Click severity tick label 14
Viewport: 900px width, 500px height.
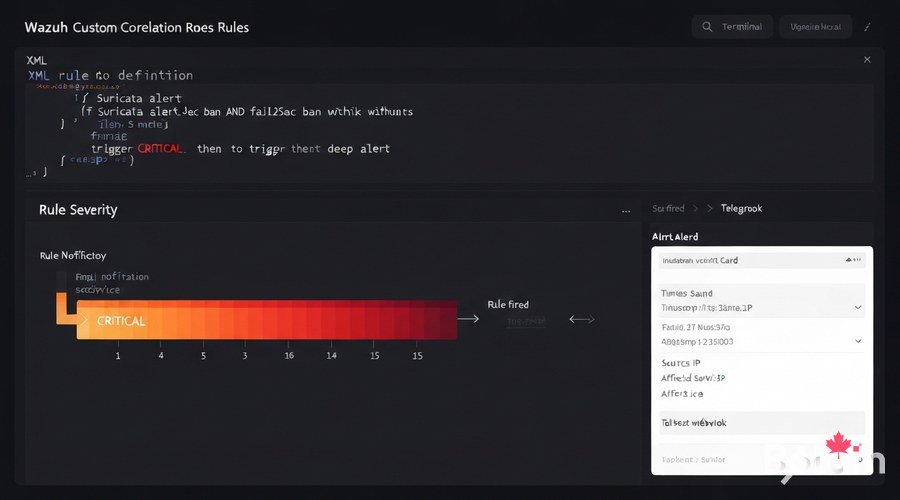pyautogui.click(x=331, y=355)
